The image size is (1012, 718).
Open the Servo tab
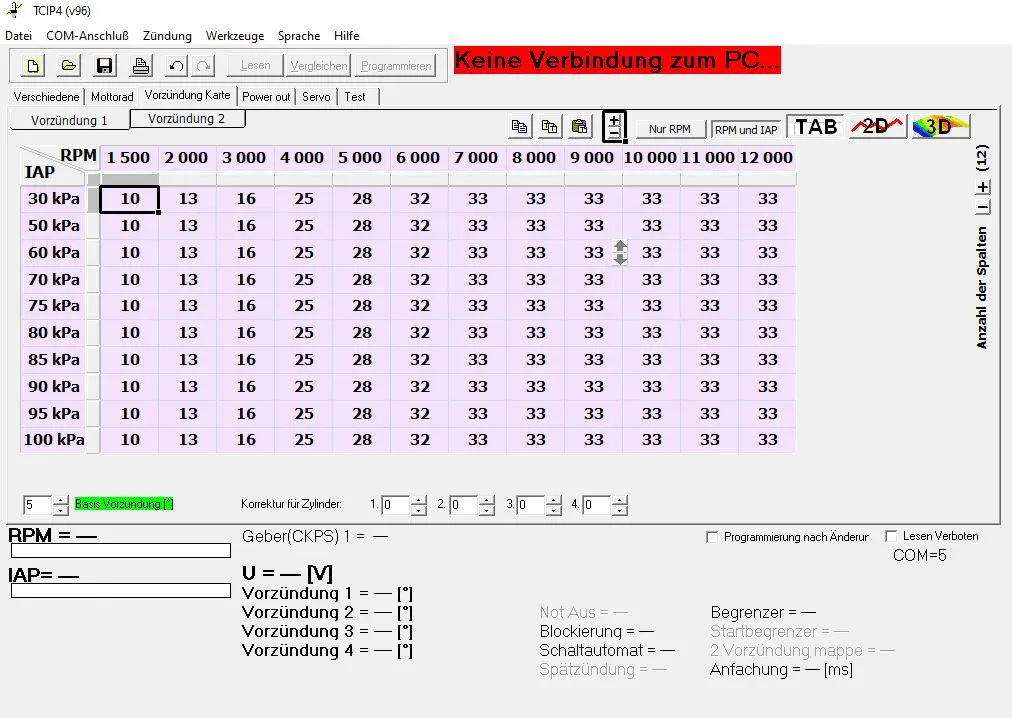(316, 97)
